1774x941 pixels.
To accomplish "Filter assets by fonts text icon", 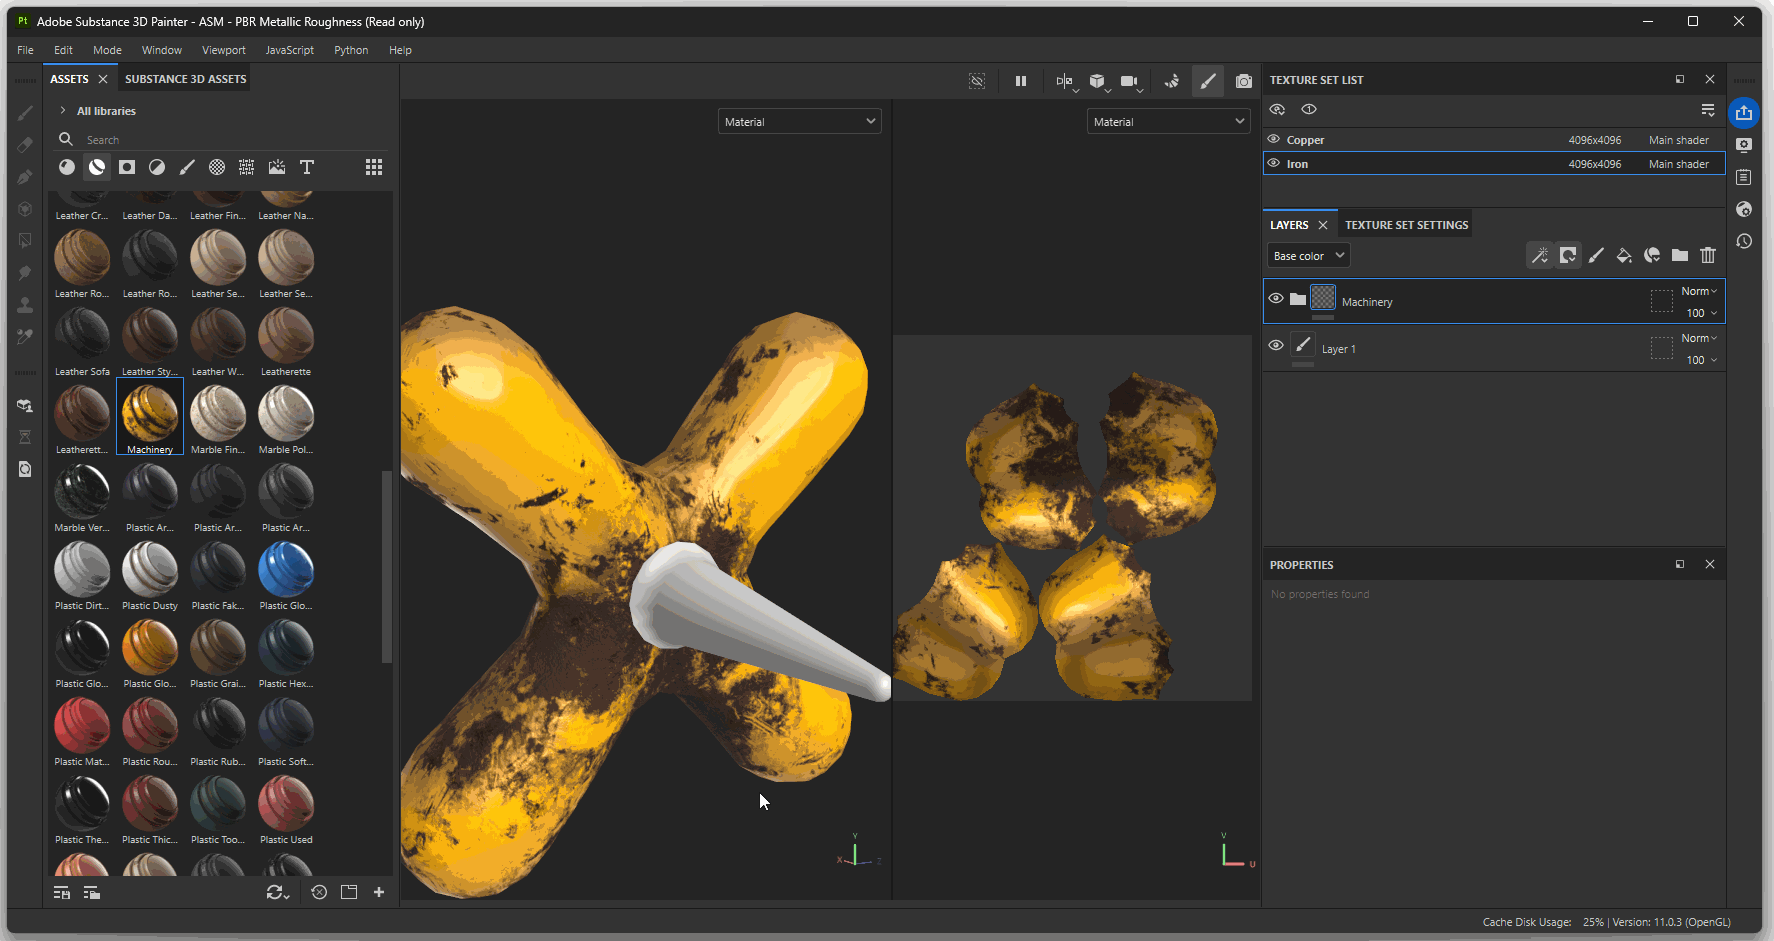I will click(307, 167).
